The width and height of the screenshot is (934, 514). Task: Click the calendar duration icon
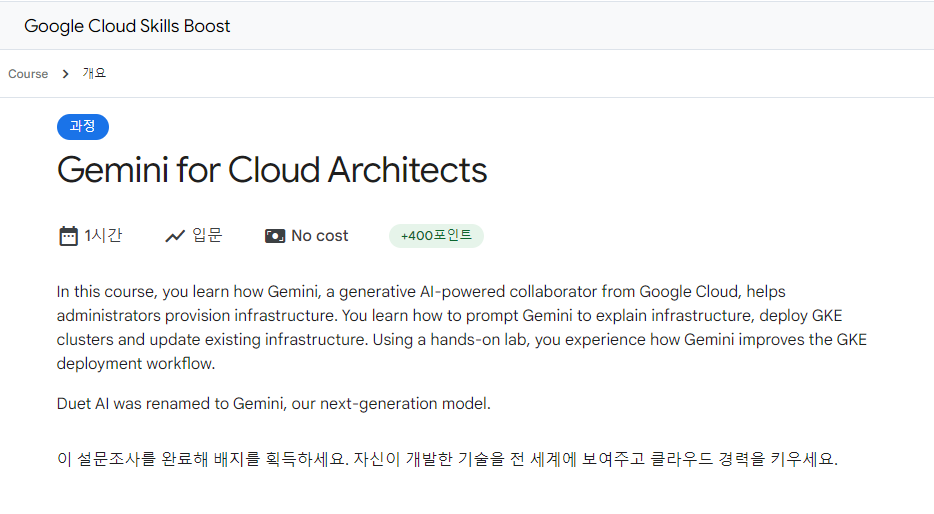pyautogui.click(x=69, y=236)
